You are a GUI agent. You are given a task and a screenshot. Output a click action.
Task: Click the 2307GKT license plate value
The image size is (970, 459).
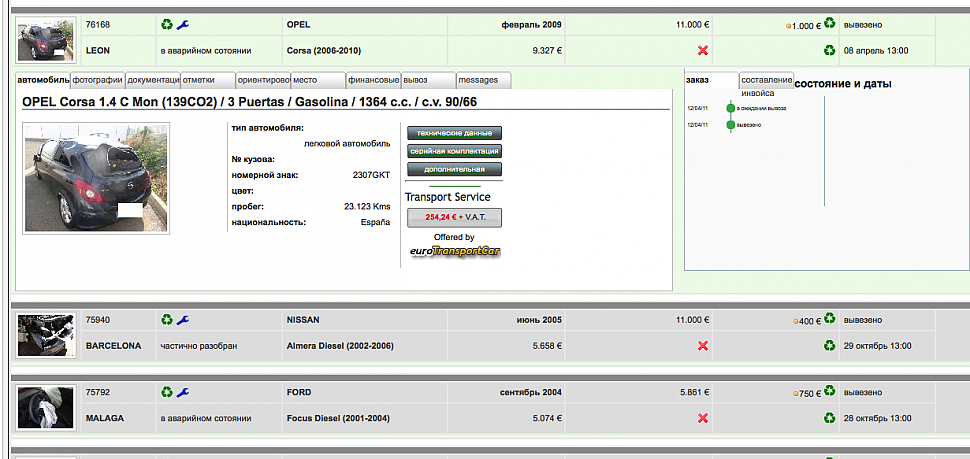(x=371, y=175)
